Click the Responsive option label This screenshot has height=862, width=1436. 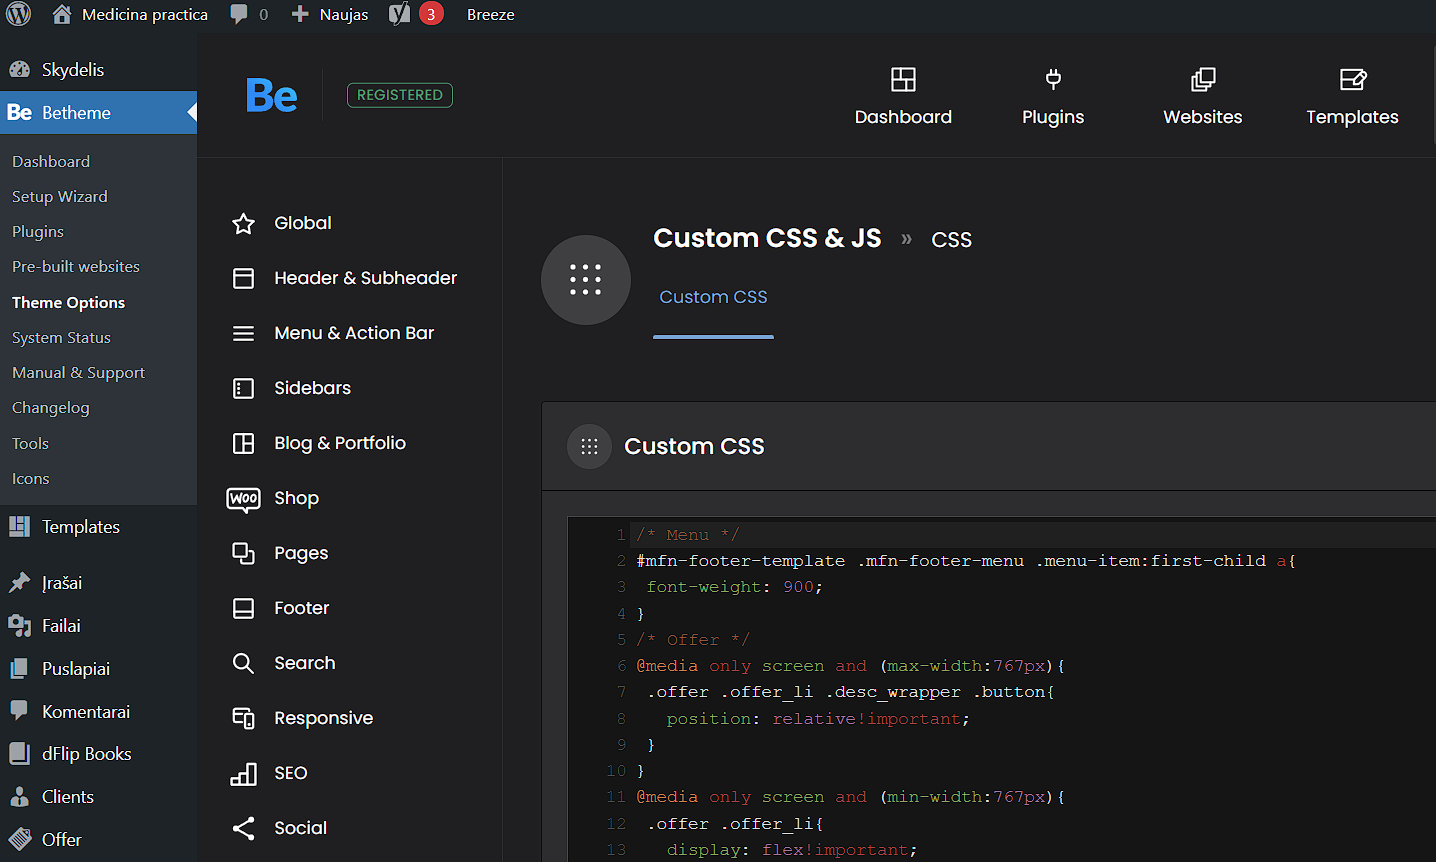coord(324,718)
